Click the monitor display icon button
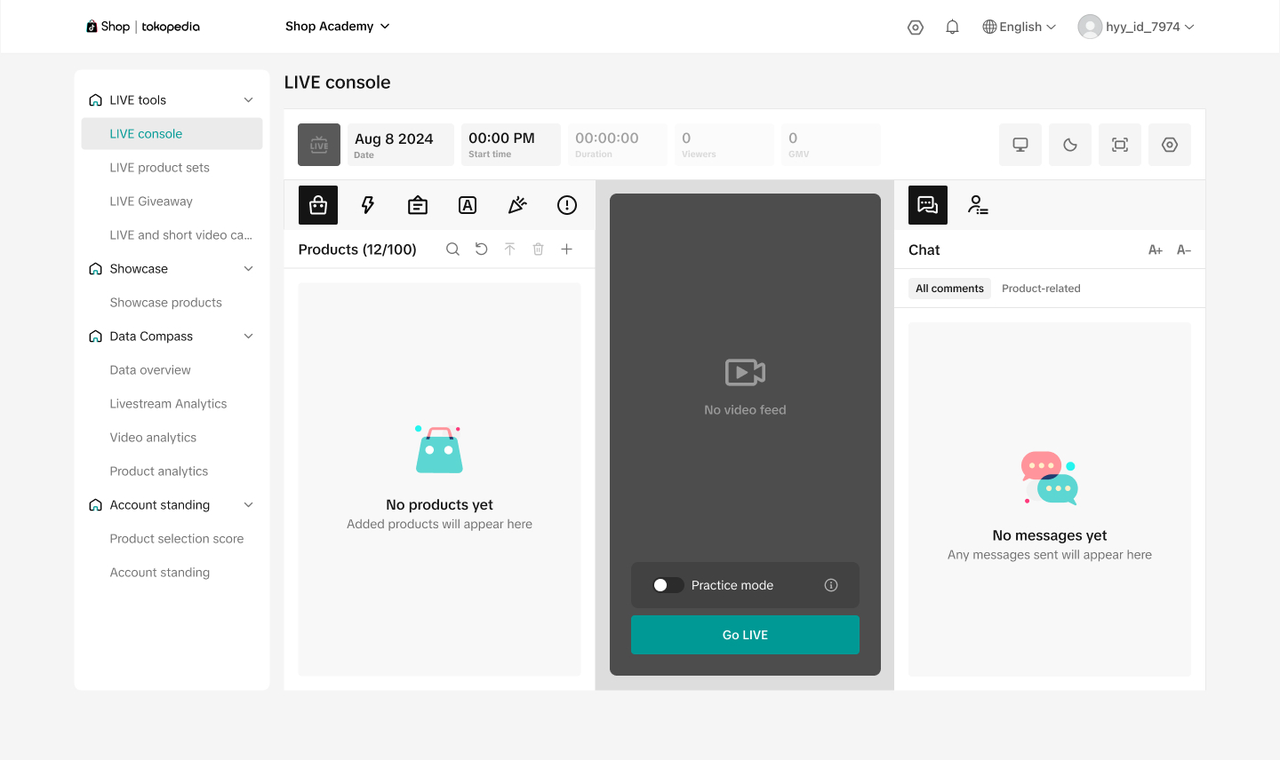 pyautogui.click(x=1021, y=145)
